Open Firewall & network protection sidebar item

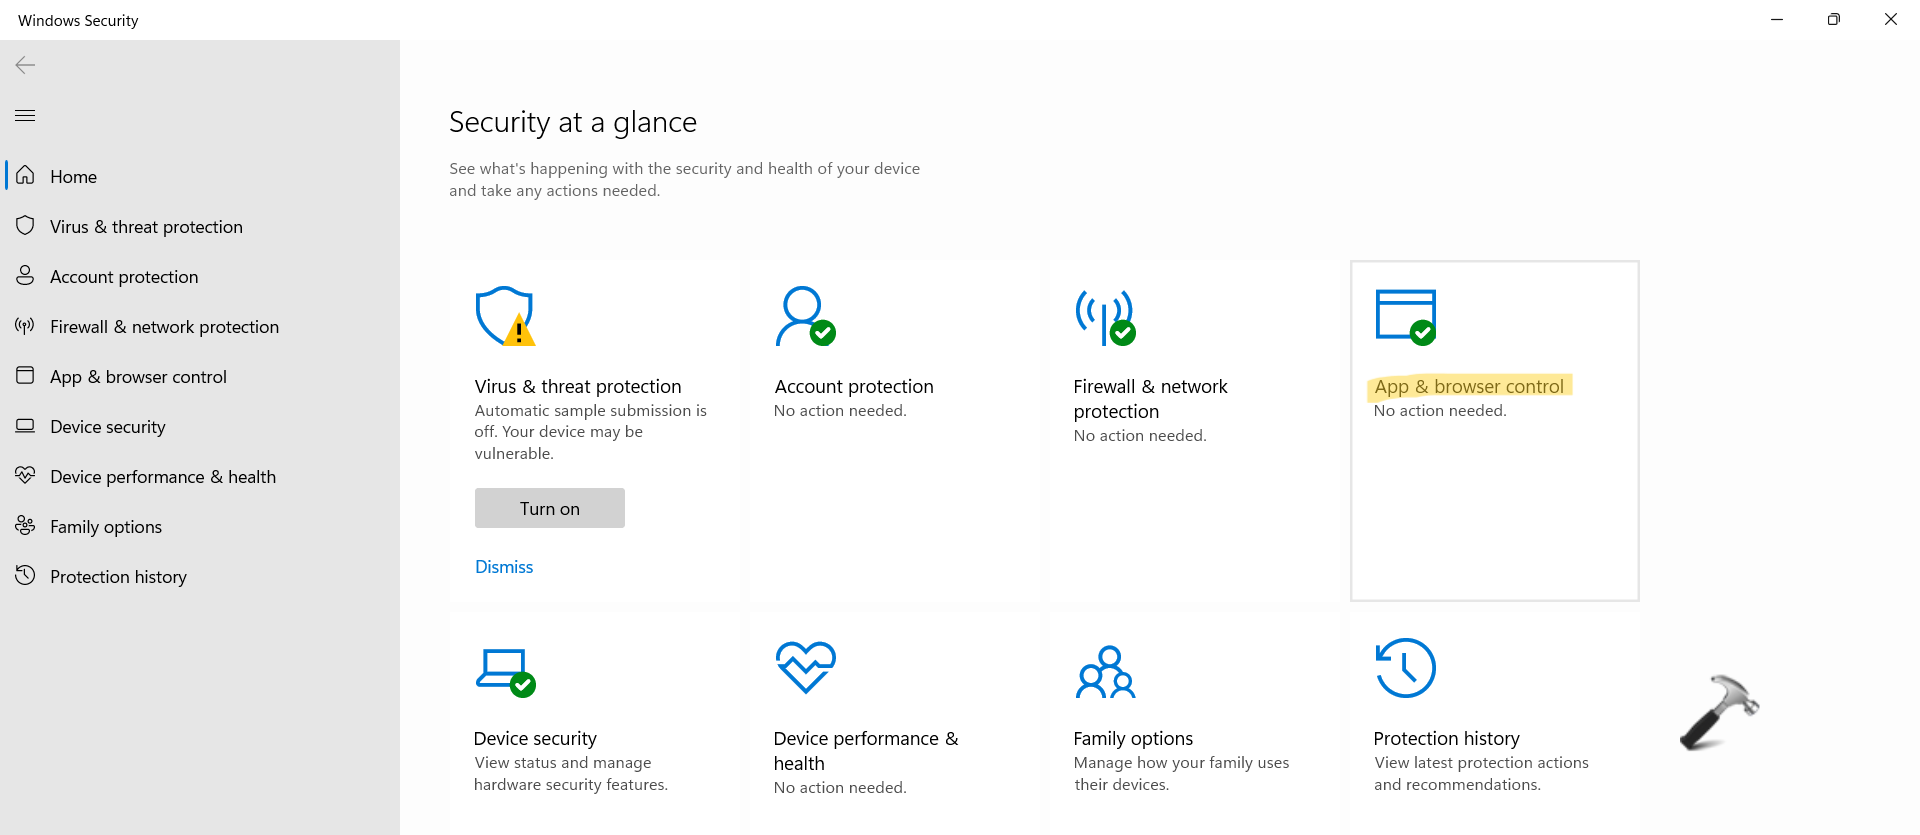click(164, 327)
